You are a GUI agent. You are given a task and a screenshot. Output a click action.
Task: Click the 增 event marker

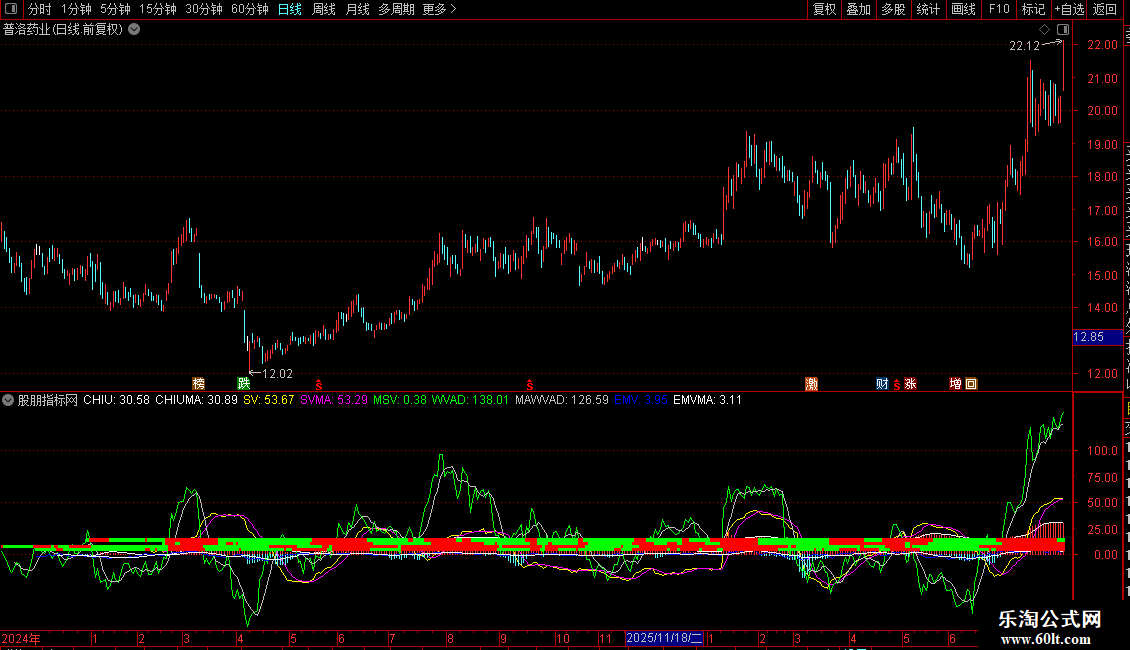pyautogui.click(x=956, y=384)
